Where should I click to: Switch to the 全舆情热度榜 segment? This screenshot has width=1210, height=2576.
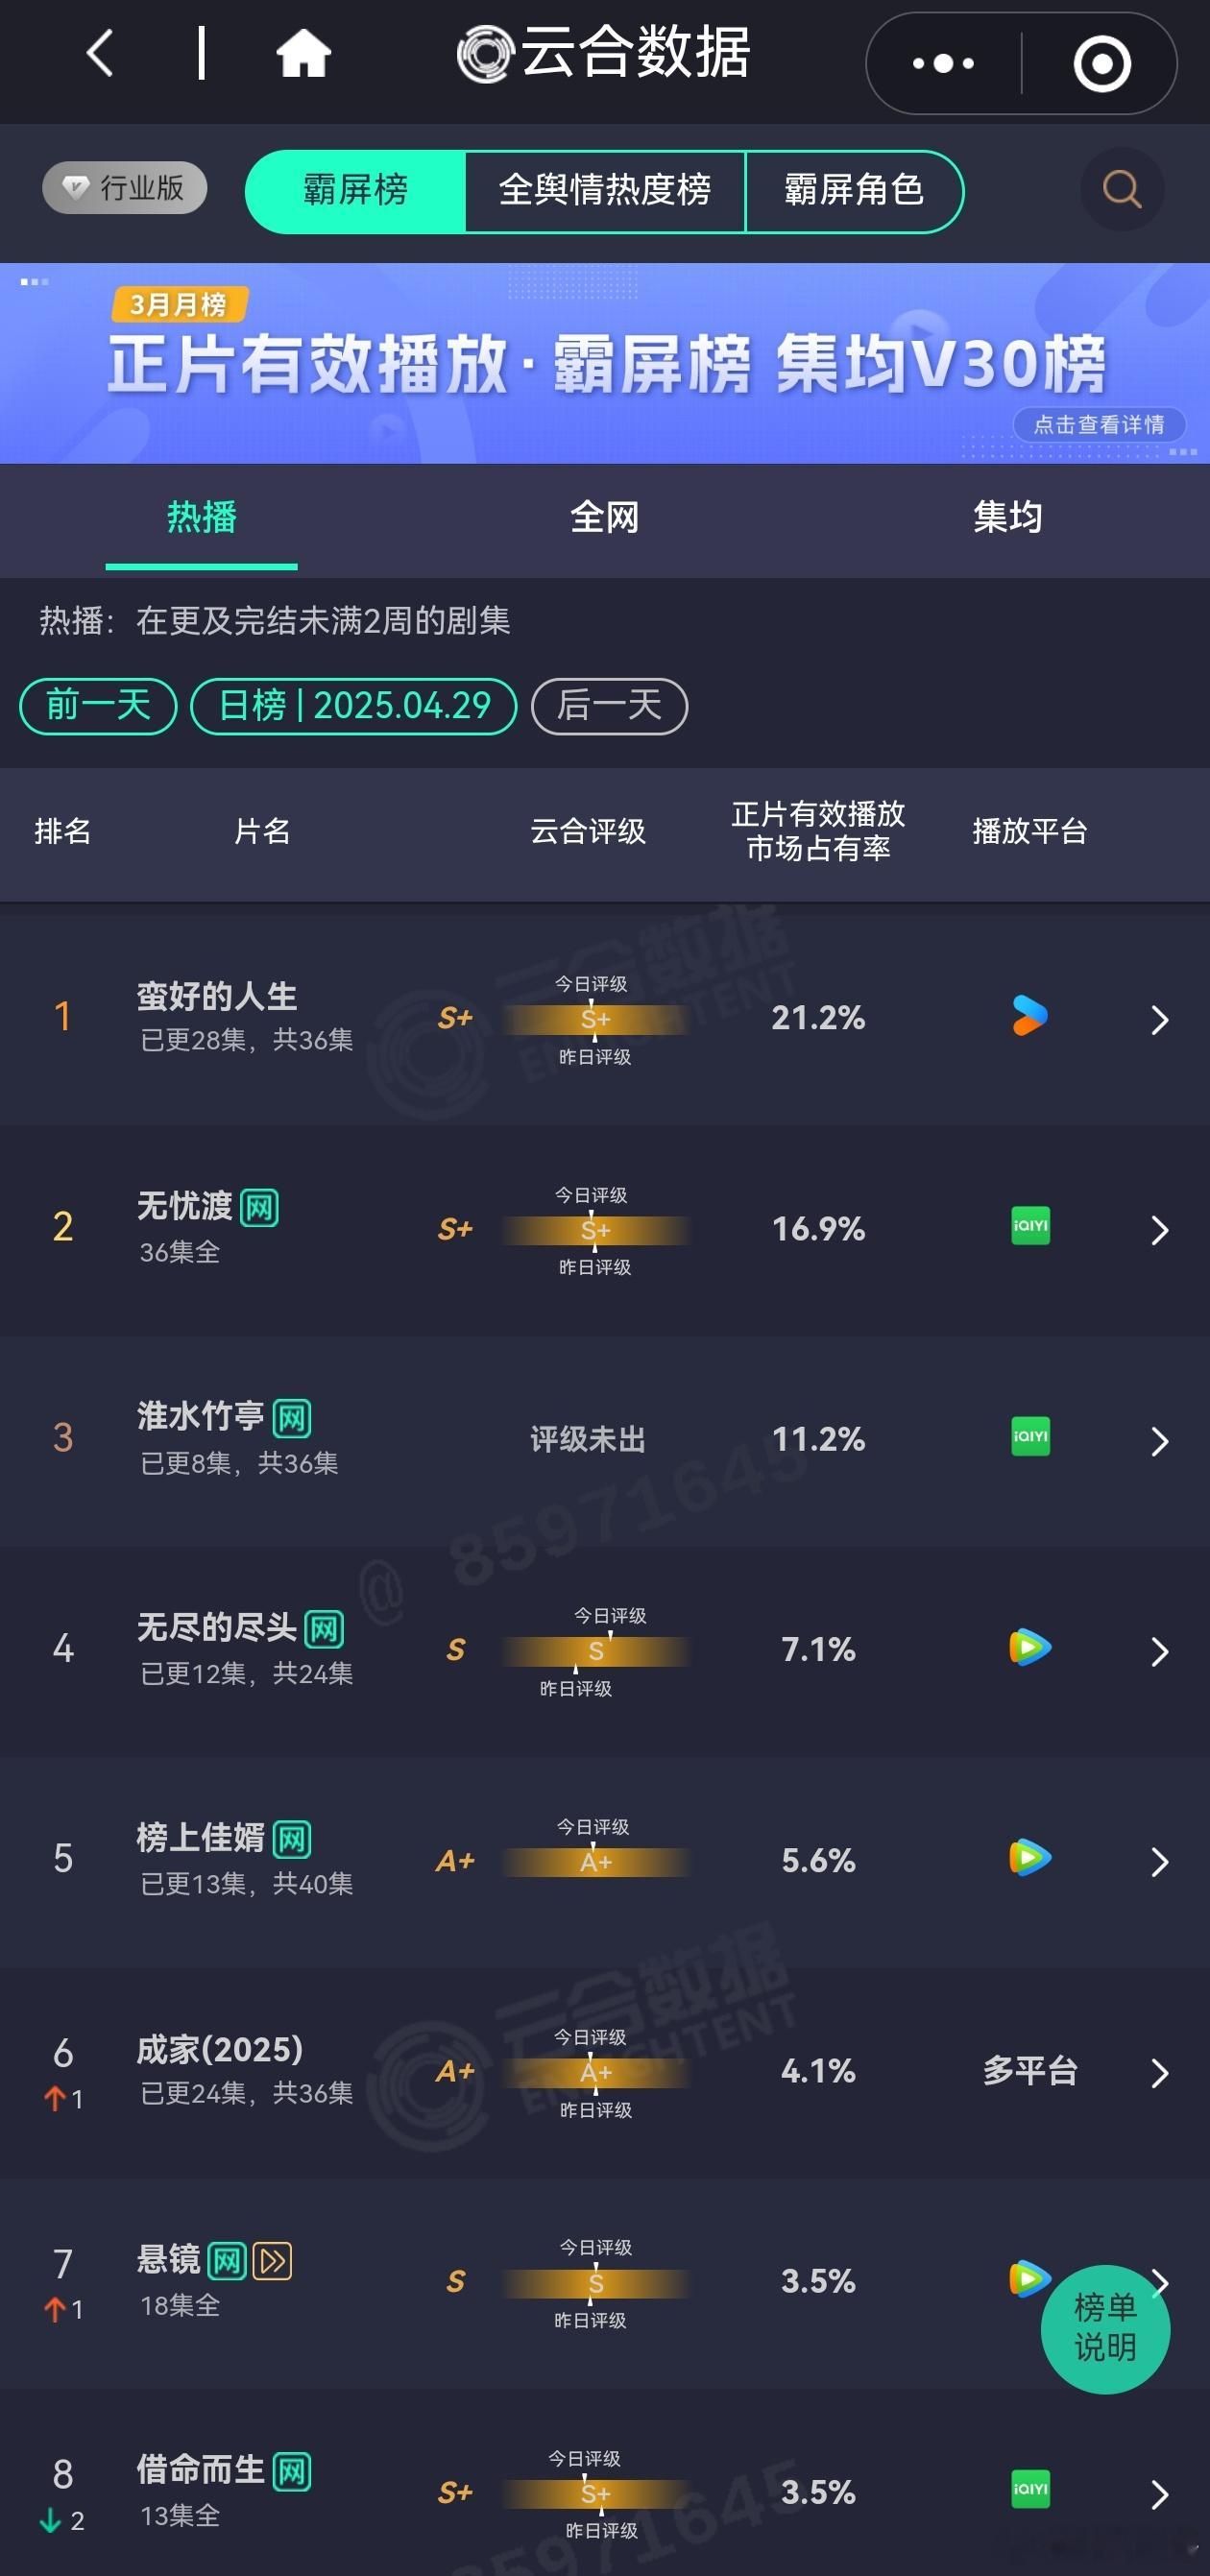pos(605,191)
